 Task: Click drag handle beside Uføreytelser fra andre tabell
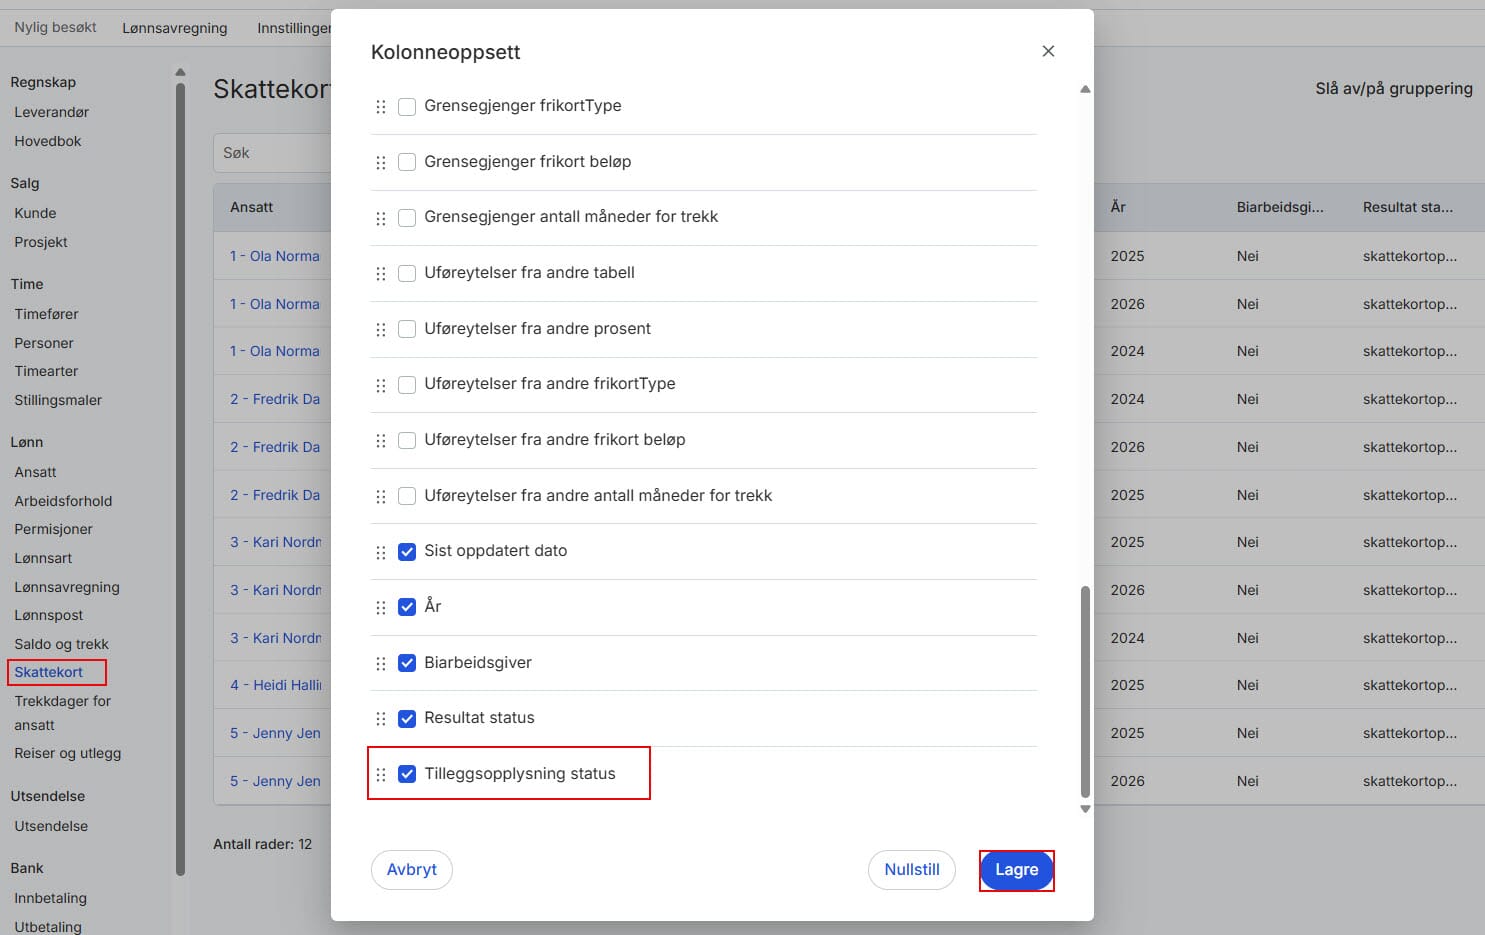[x=380, y=273]
